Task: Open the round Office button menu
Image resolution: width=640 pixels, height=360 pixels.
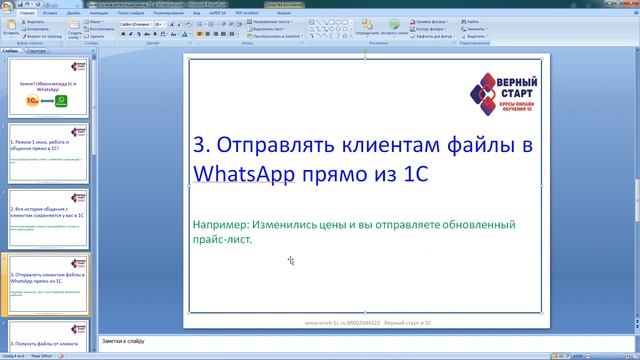Action: click(7, 7)
